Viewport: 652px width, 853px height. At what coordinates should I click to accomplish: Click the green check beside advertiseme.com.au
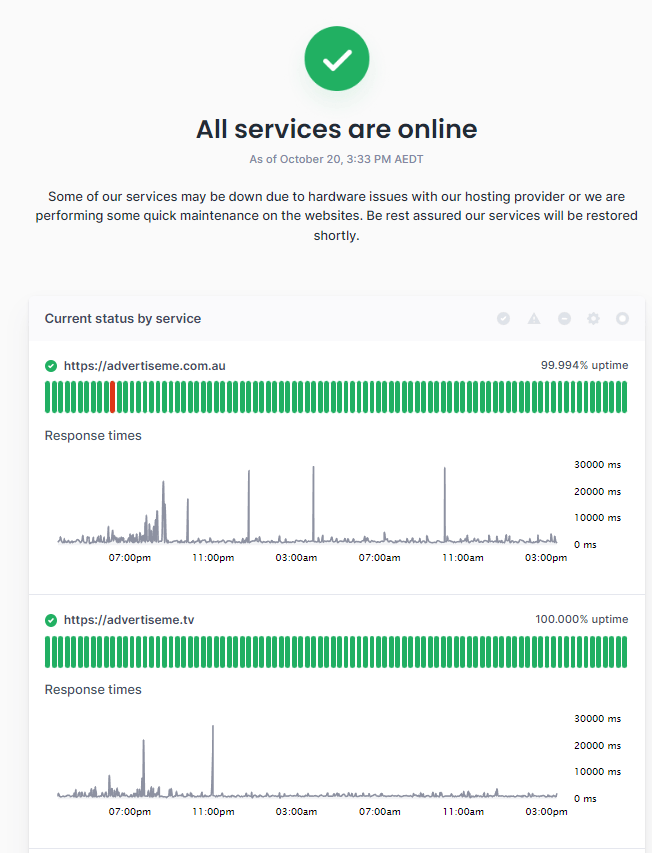point(50,365)
